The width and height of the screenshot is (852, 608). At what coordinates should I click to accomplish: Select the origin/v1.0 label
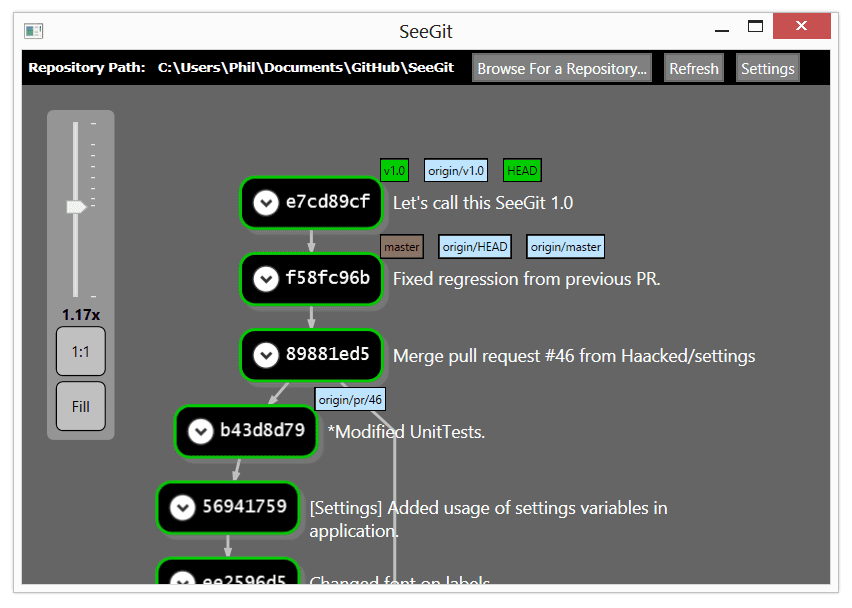456,171
